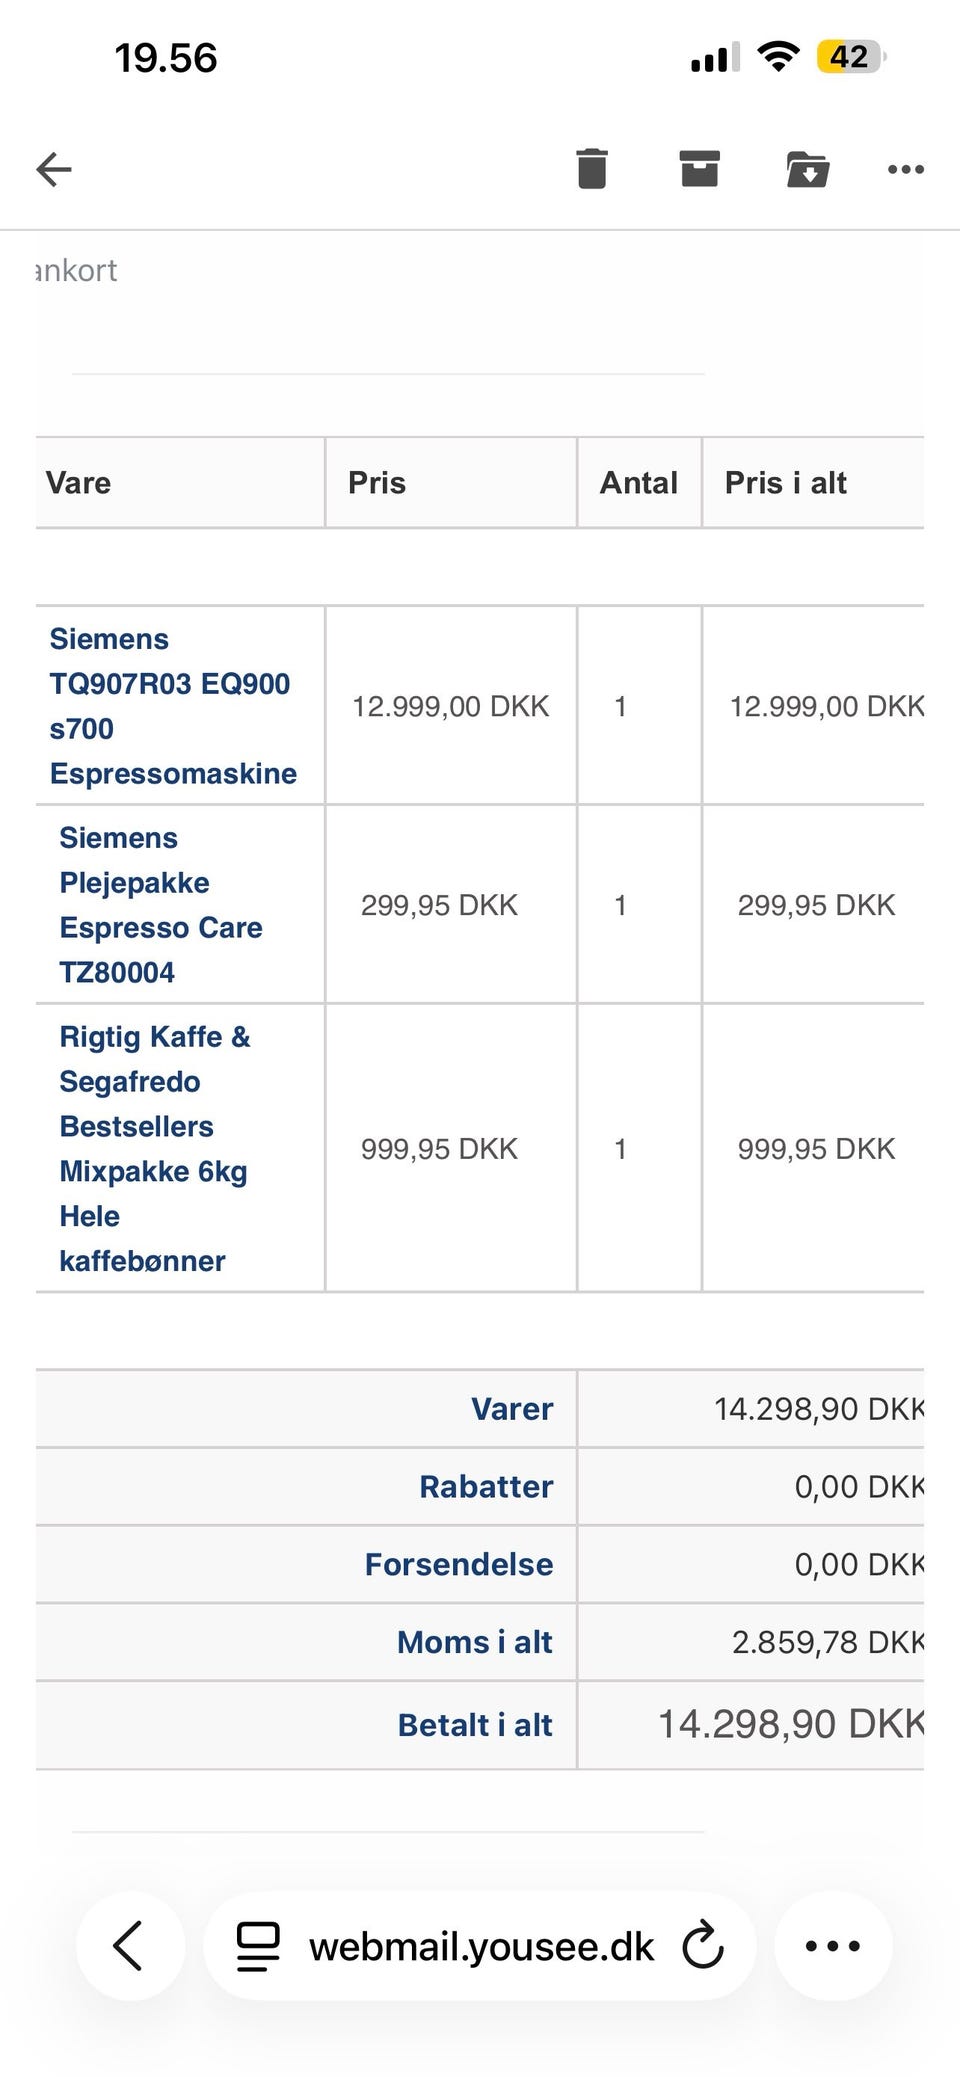This screenshot has height=2077, width=960.
Task: Tap the 19.56 clock in the status bar
Action: [x=166, y=58]
